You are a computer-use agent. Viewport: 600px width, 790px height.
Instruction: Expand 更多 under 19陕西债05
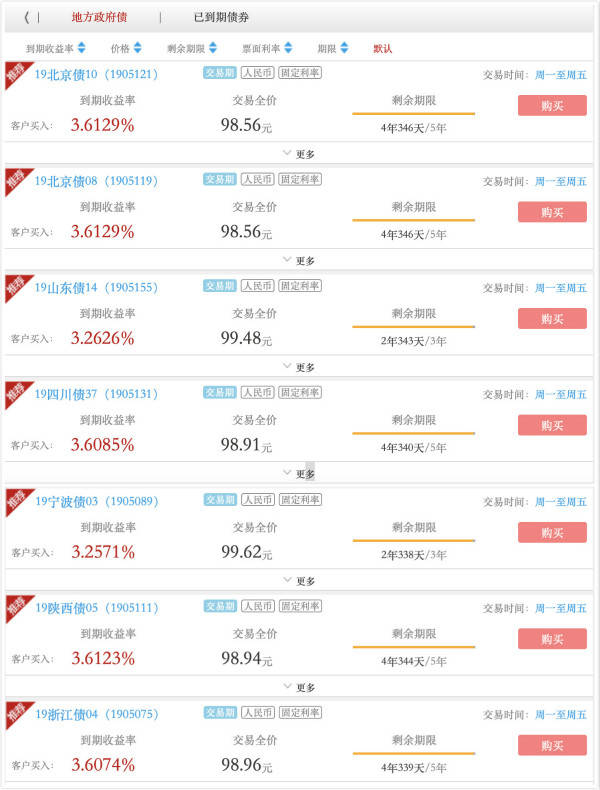tap(299, 687)
